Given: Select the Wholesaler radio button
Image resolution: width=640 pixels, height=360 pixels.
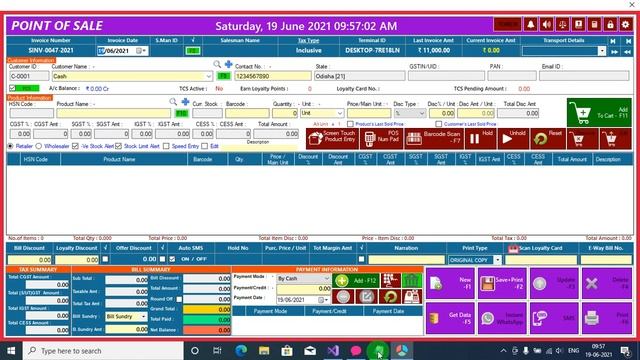Looking at the screenshot, I should coord(38,146).
